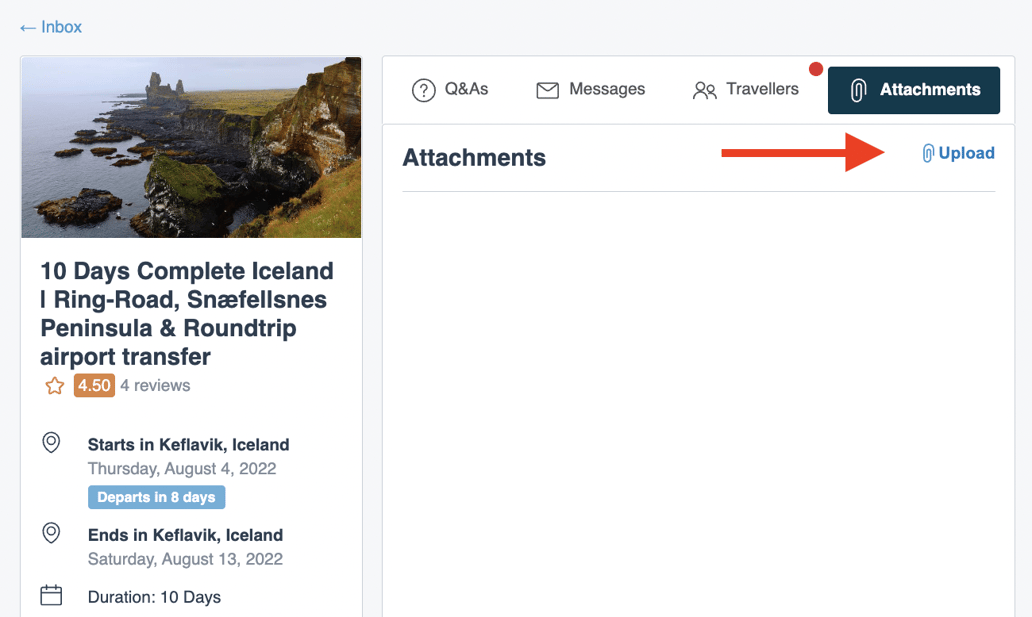The image size is (1032, 617).
Task: Click the Q&As question mark icon
Action: [424, 90]
